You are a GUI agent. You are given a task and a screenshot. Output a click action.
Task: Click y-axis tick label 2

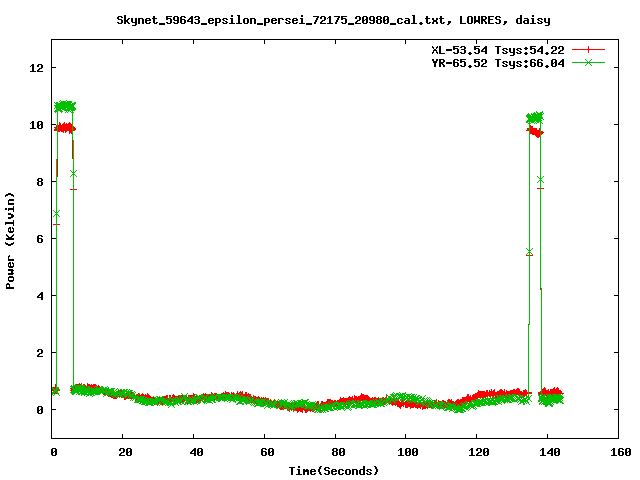pyautogui.click(x=40, y=353)
